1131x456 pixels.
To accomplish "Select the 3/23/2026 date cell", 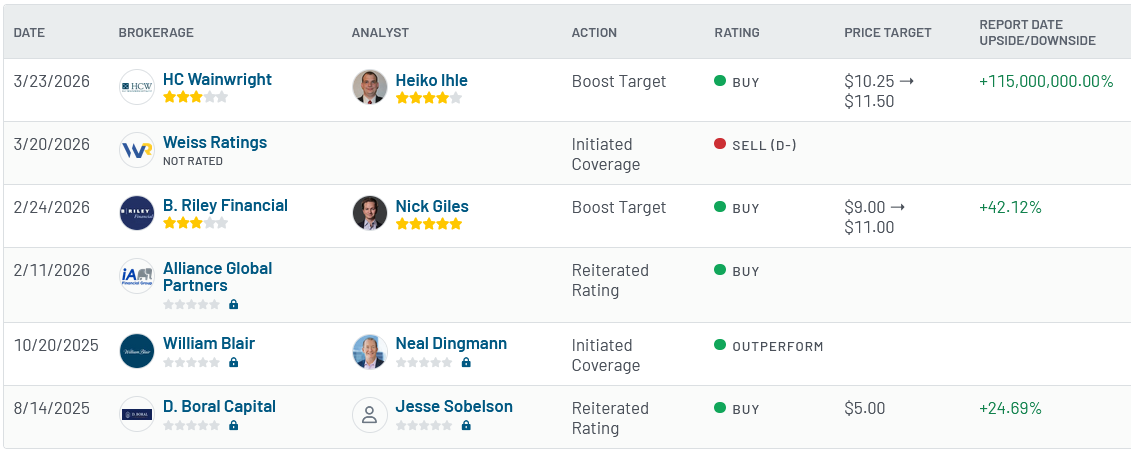I will [x=52, y=81].
